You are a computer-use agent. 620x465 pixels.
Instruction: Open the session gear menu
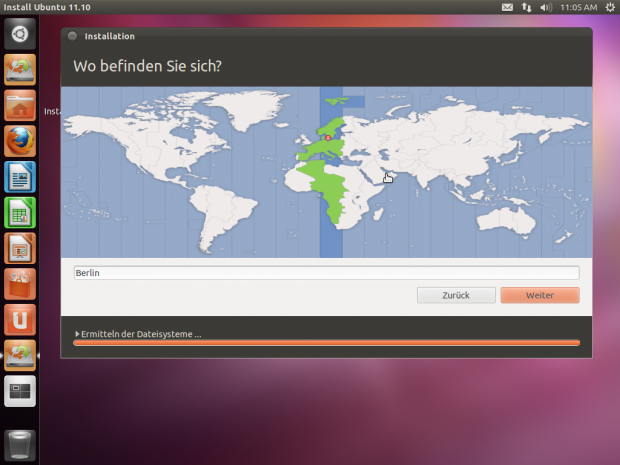click(x=609, y=7)
